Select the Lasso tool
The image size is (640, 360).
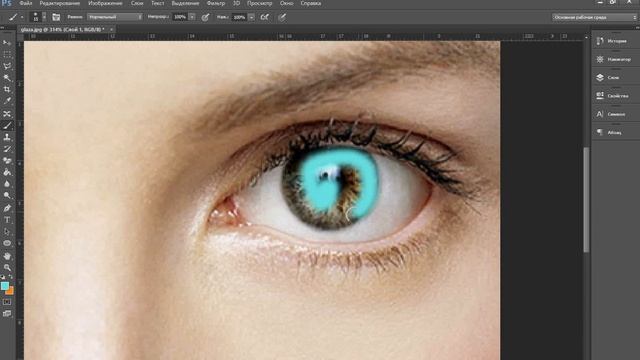click(7, 66)
